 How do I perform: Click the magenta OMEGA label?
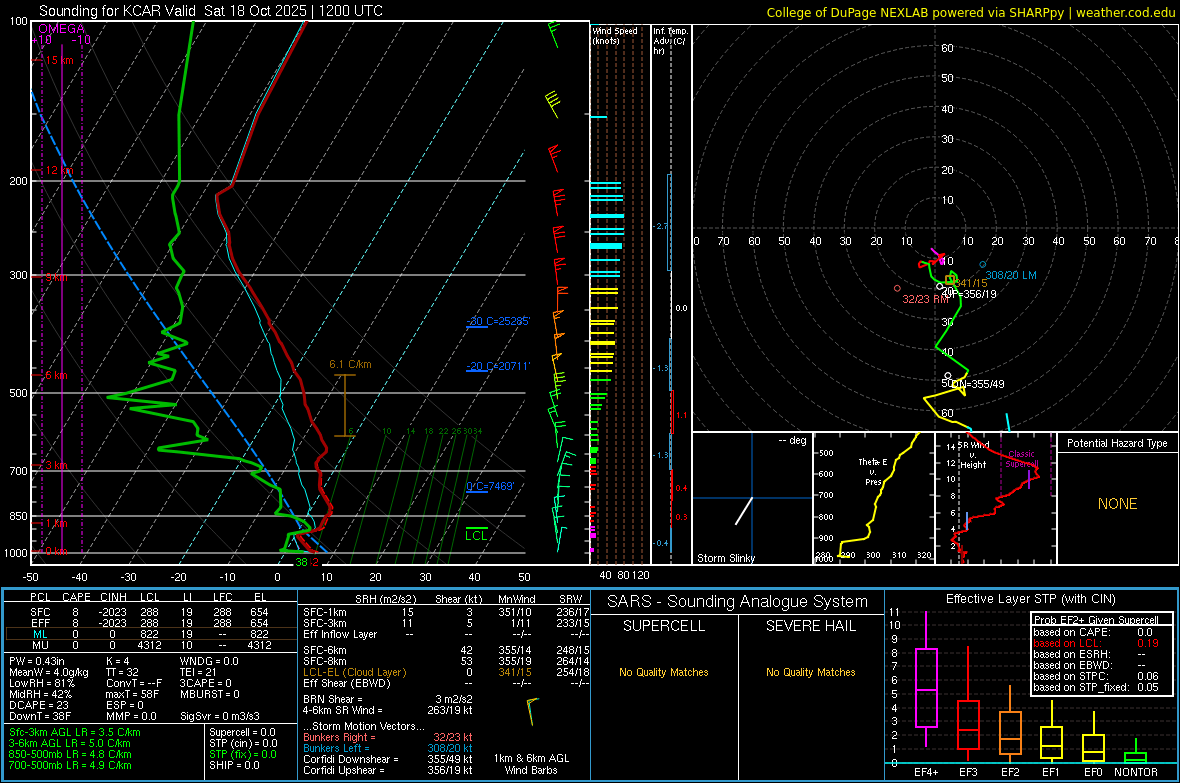click(61, 29)
